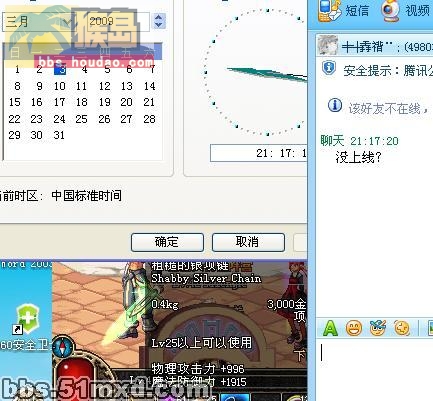
Task: Select day 28 in the calendar
Action: pyautogui.click(x=149, y=119)
